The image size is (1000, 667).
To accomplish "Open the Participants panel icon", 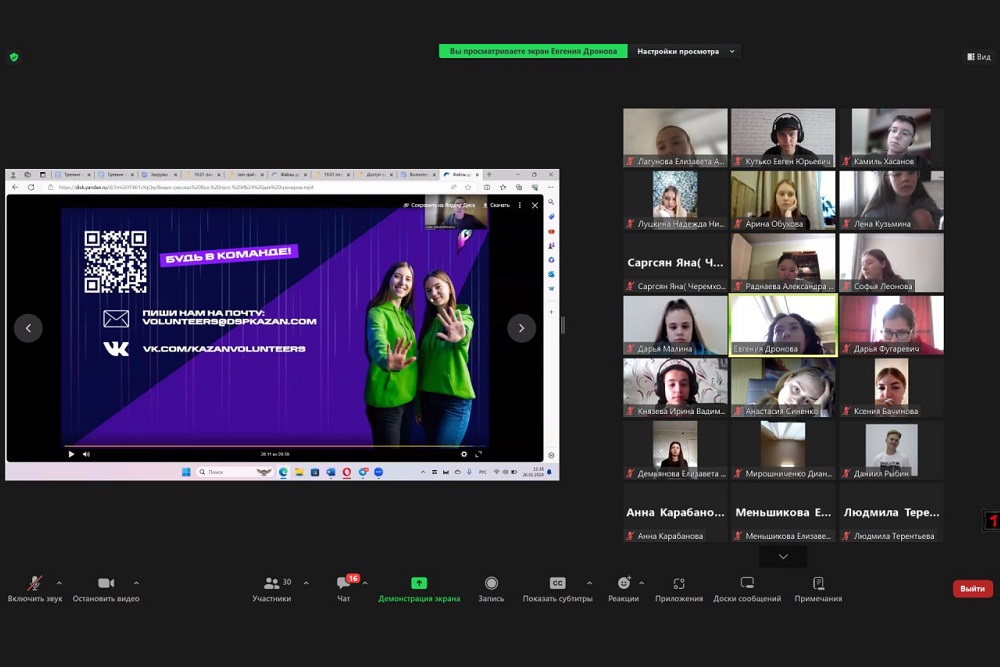I will click(271, 583).
